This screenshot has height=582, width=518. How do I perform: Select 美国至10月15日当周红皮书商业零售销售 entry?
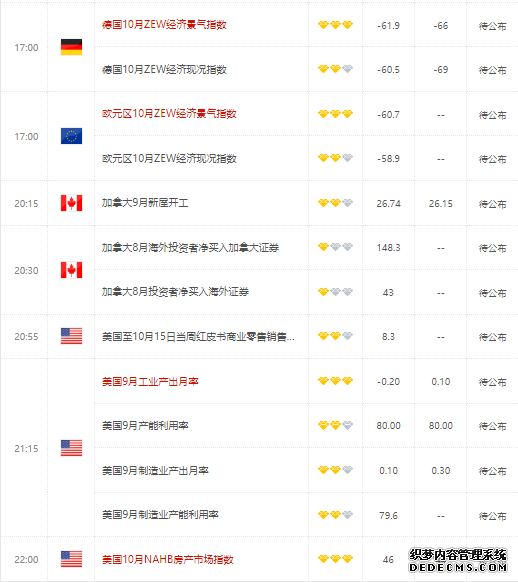click(198, 337)
